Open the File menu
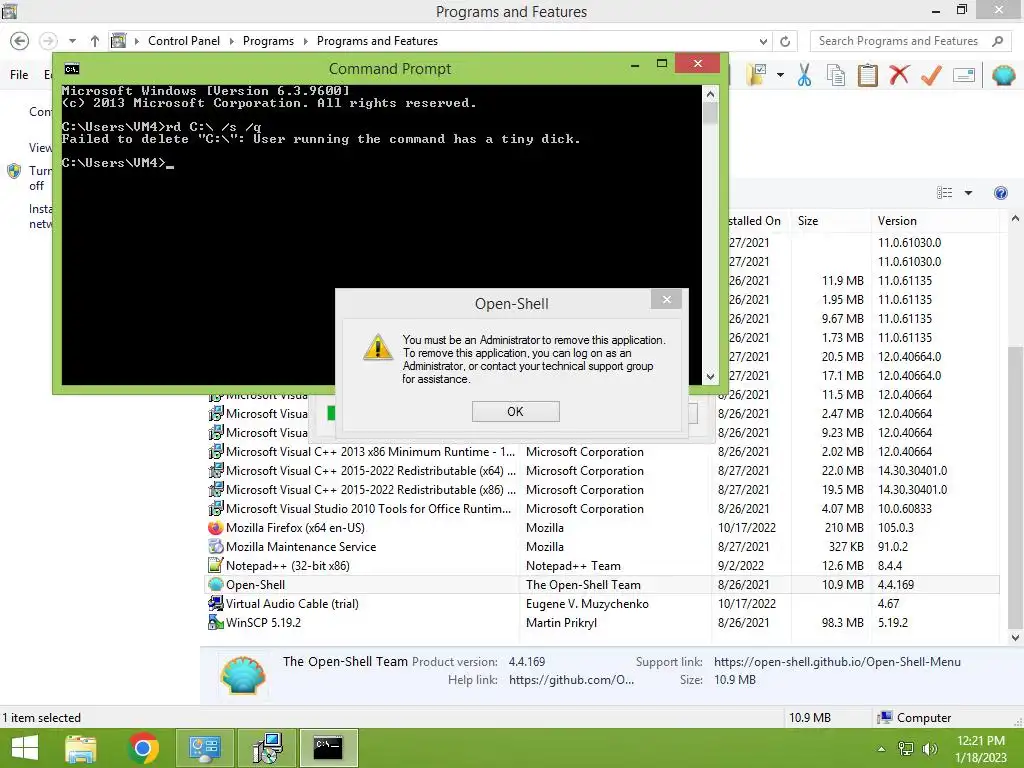 pos(19,74)
